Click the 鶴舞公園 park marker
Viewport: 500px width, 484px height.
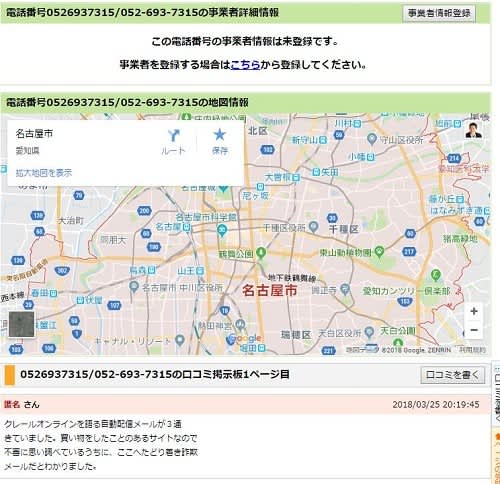point(261,253)
